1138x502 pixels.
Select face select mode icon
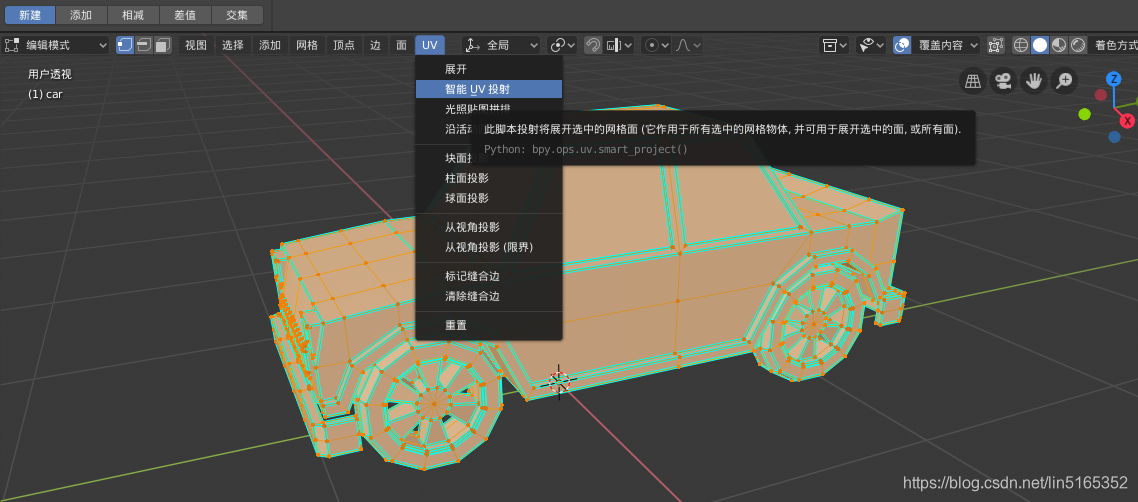coord(162,45)
